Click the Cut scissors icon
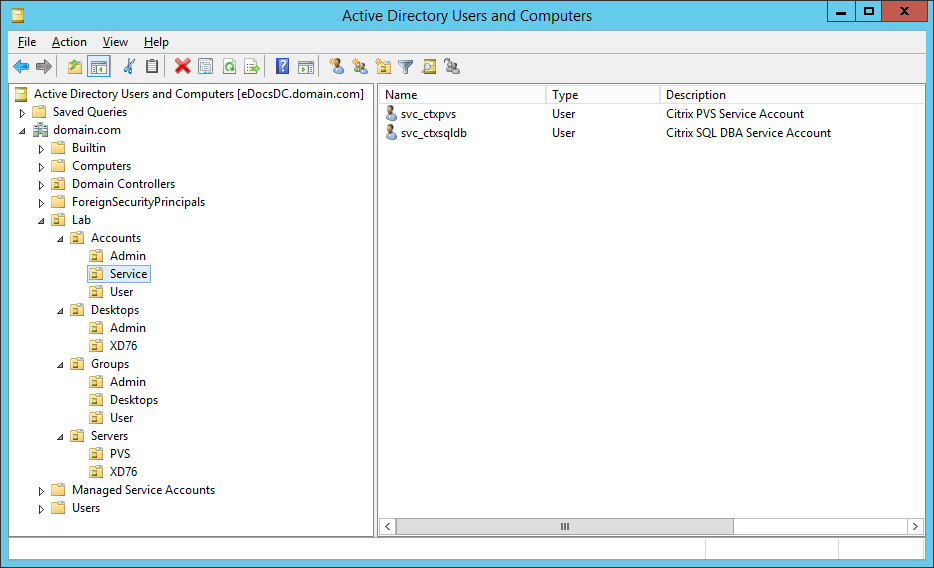Screen dimensions: 934x568 click(x=128, y=67)
